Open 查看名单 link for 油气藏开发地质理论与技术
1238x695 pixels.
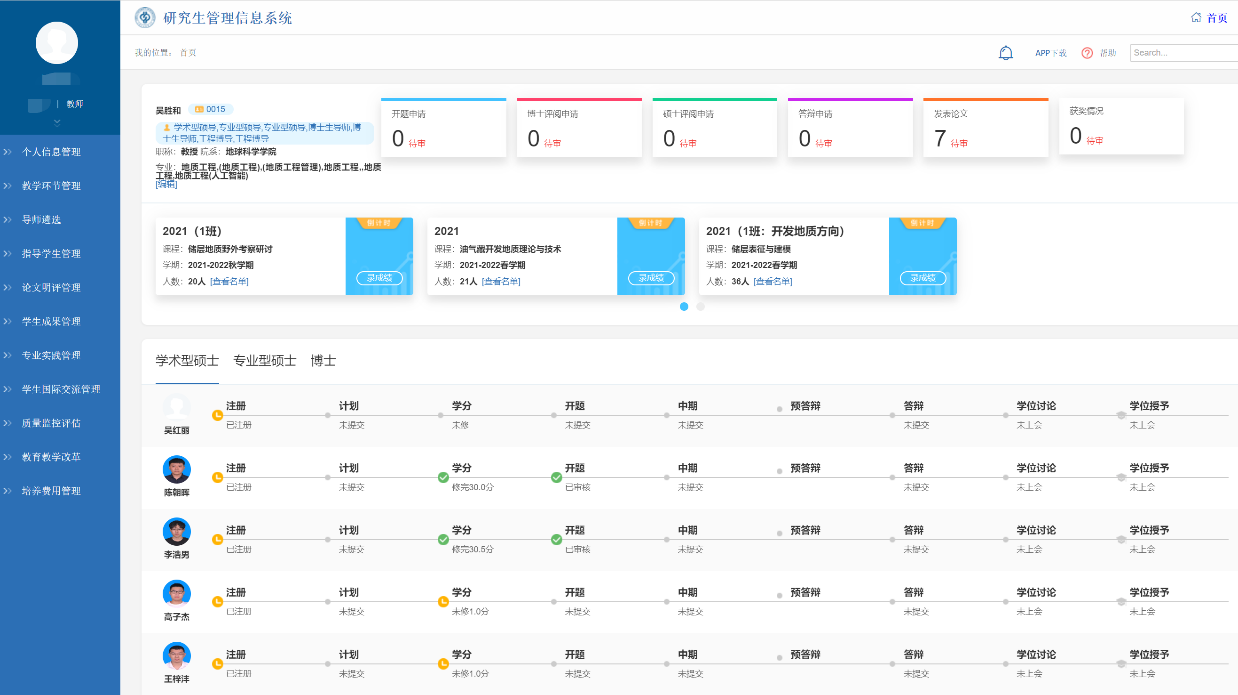point(500,282)
